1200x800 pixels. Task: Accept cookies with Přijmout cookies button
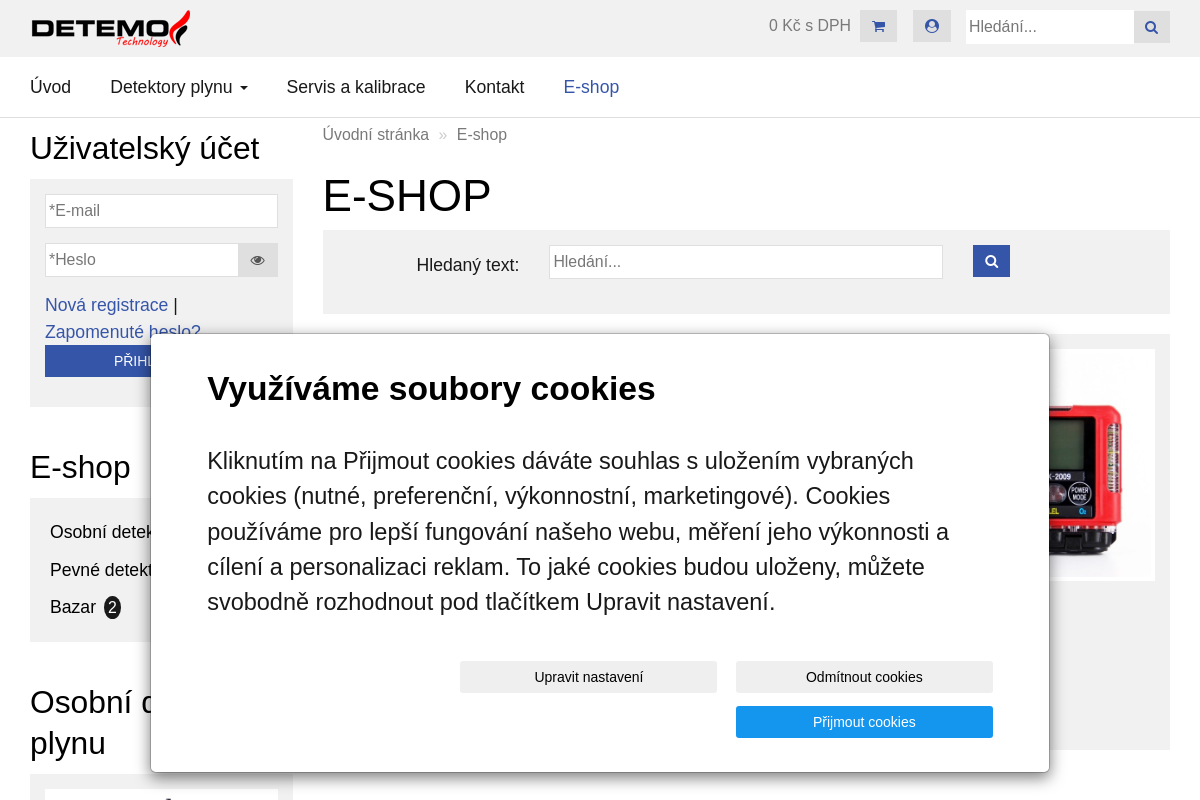[864, 722]
